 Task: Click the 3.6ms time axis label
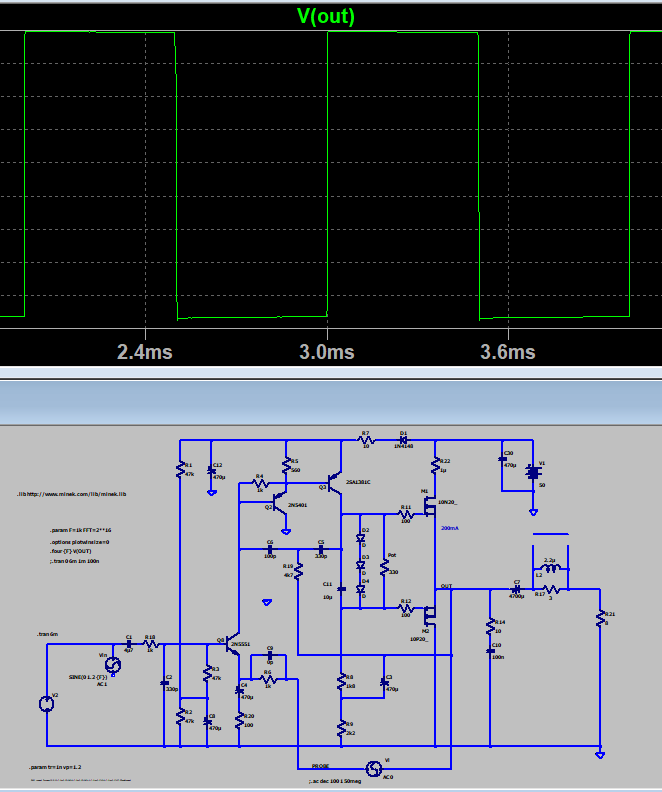508,352
